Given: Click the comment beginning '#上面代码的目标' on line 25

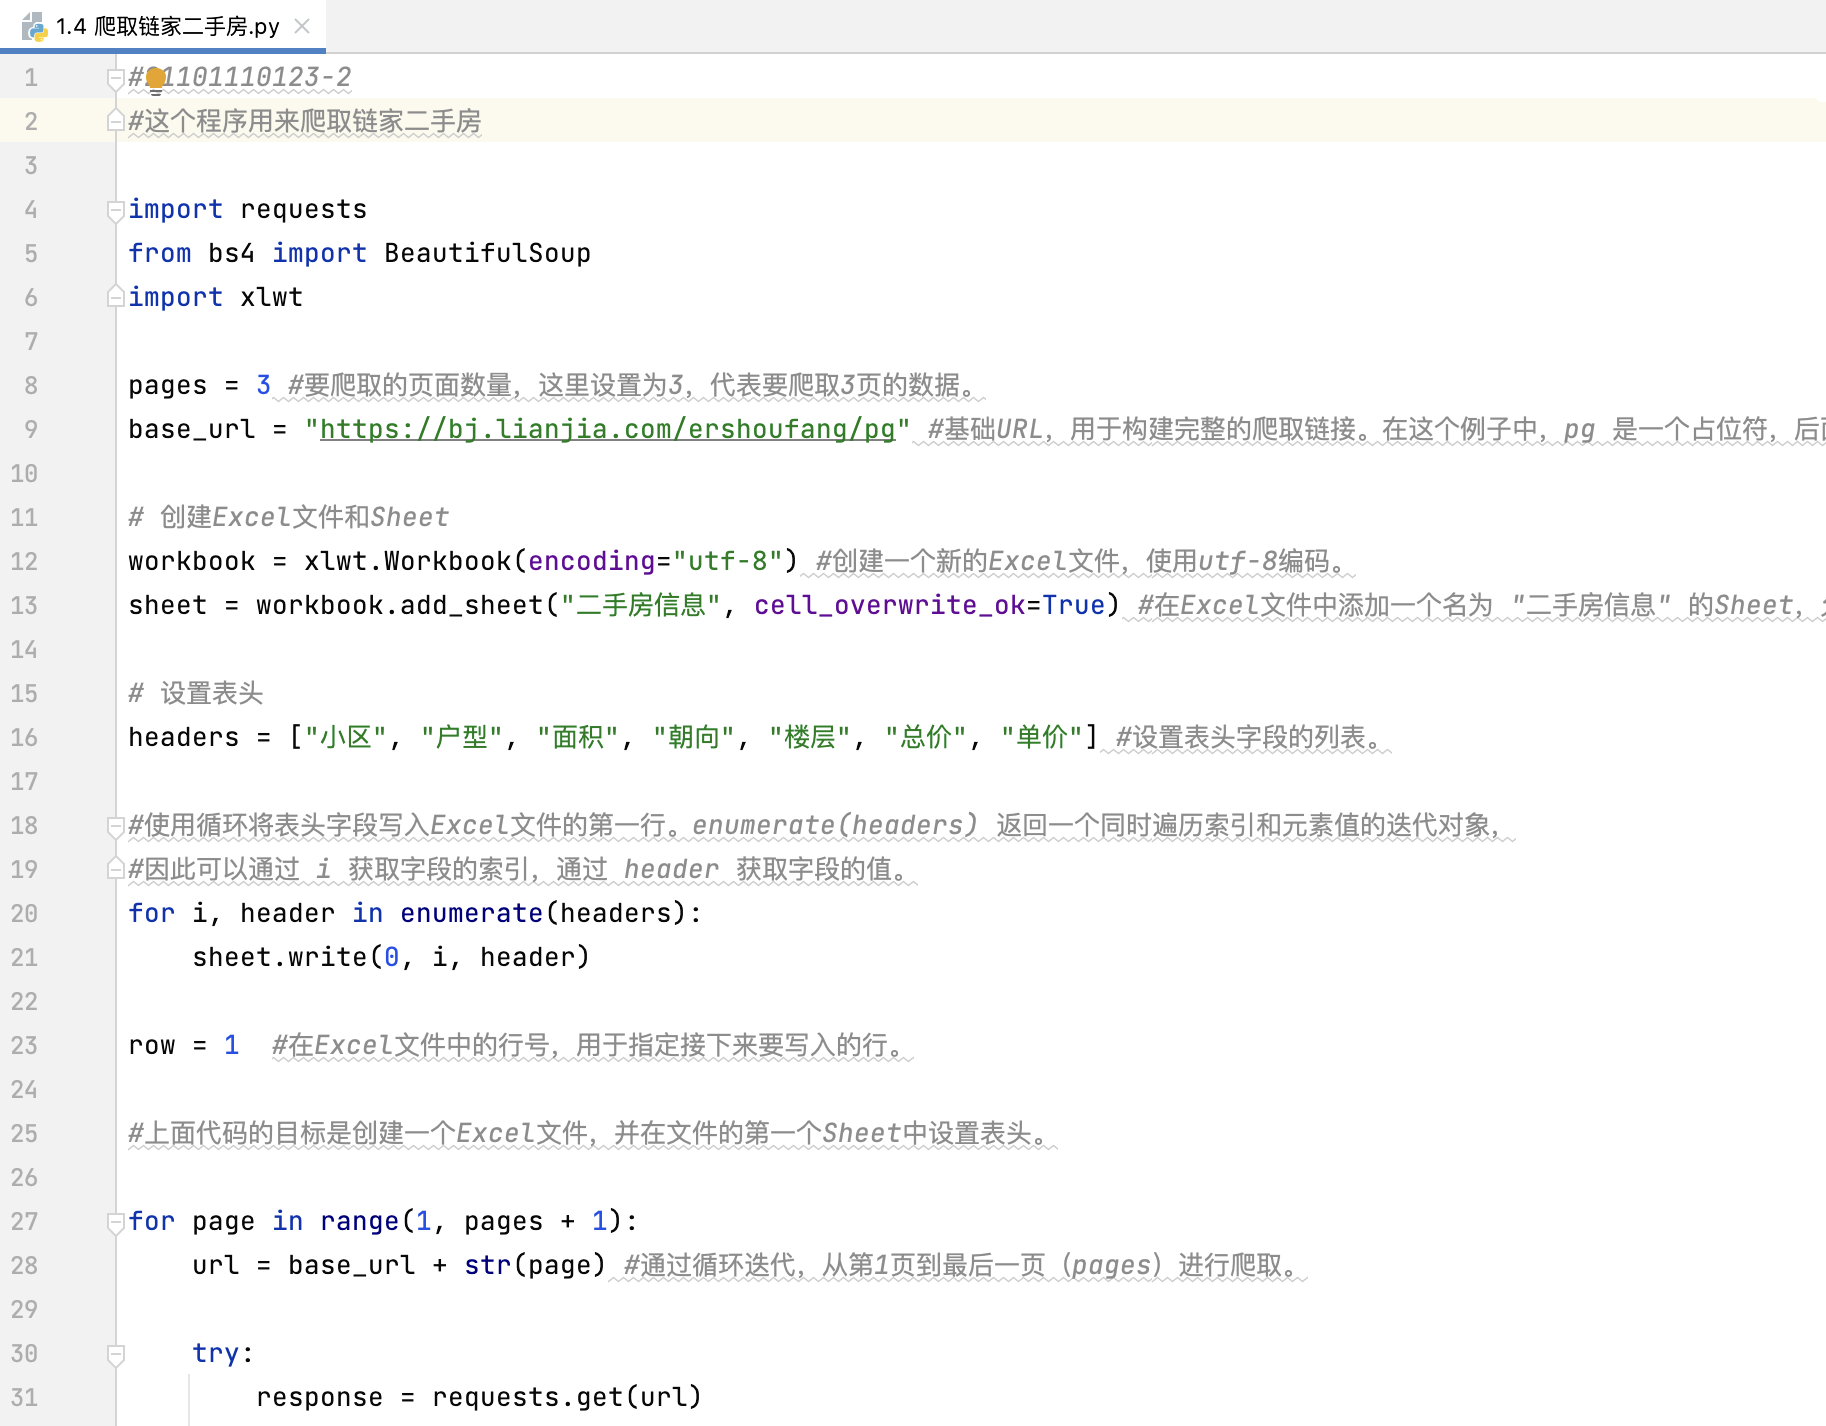Looking at the screenshot, I should [x=592, y=1133].
